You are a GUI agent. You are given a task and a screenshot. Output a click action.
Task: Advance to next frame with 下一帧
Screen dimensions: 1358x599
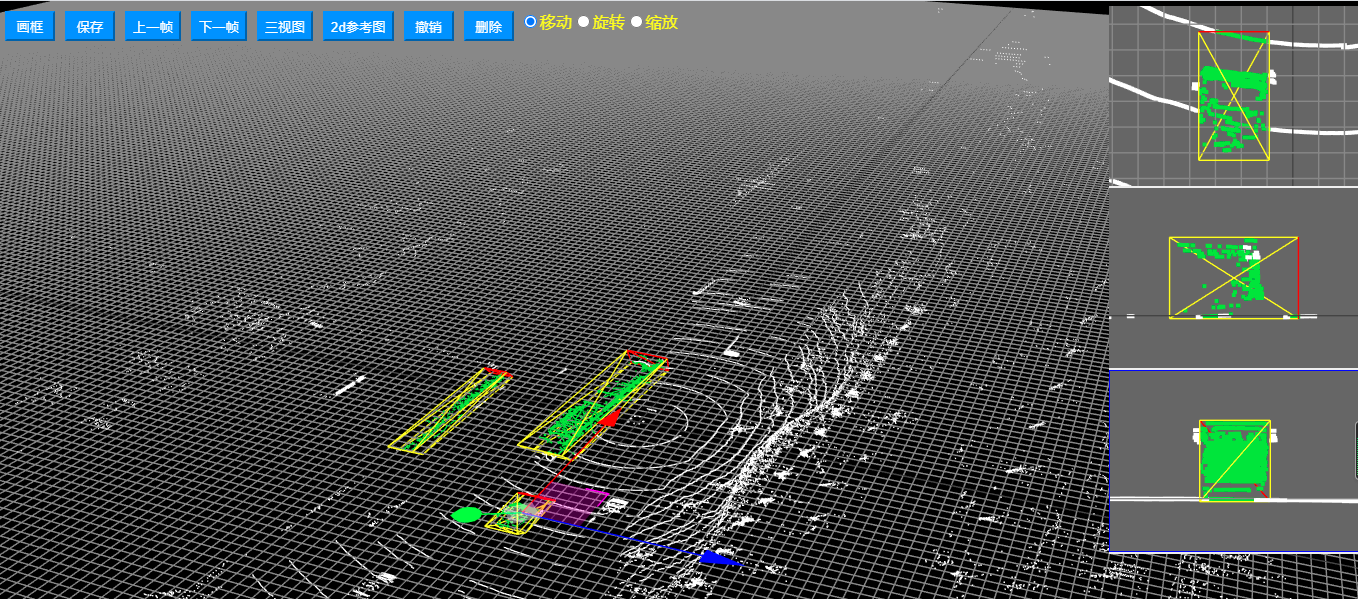(x=219, y=27)
